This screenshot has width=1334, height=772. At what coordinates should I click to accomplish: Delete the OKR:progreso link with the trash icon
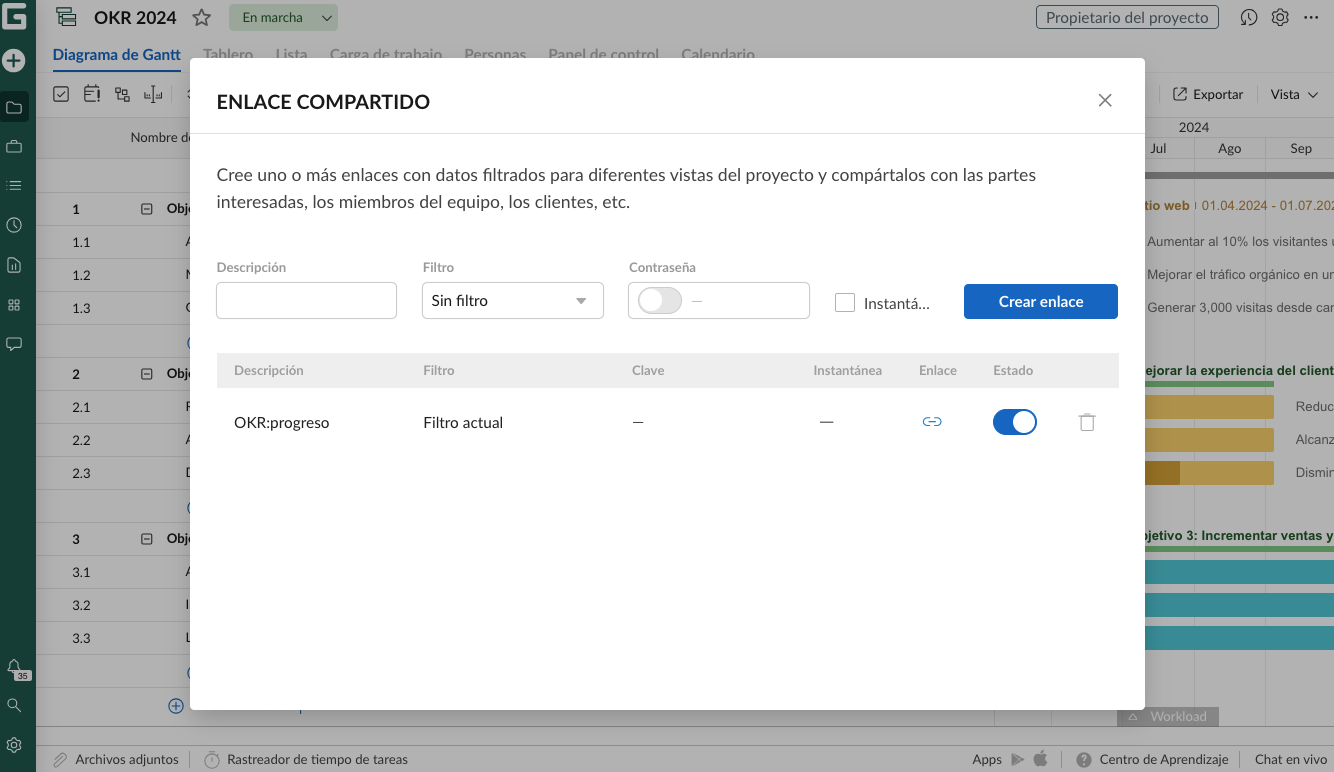pyautogui.click(x=1087, y=422)
